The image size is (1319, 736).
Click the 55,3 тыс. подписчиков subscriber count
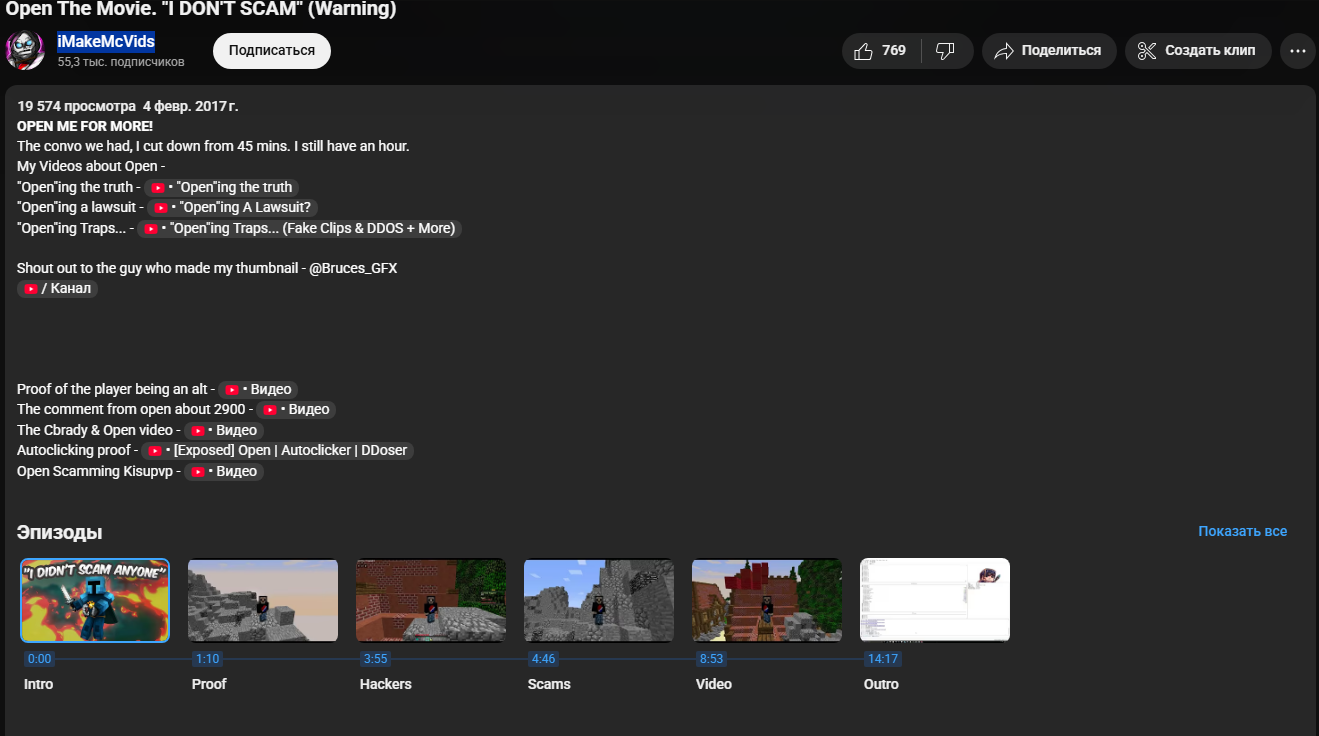coord(121,62)
